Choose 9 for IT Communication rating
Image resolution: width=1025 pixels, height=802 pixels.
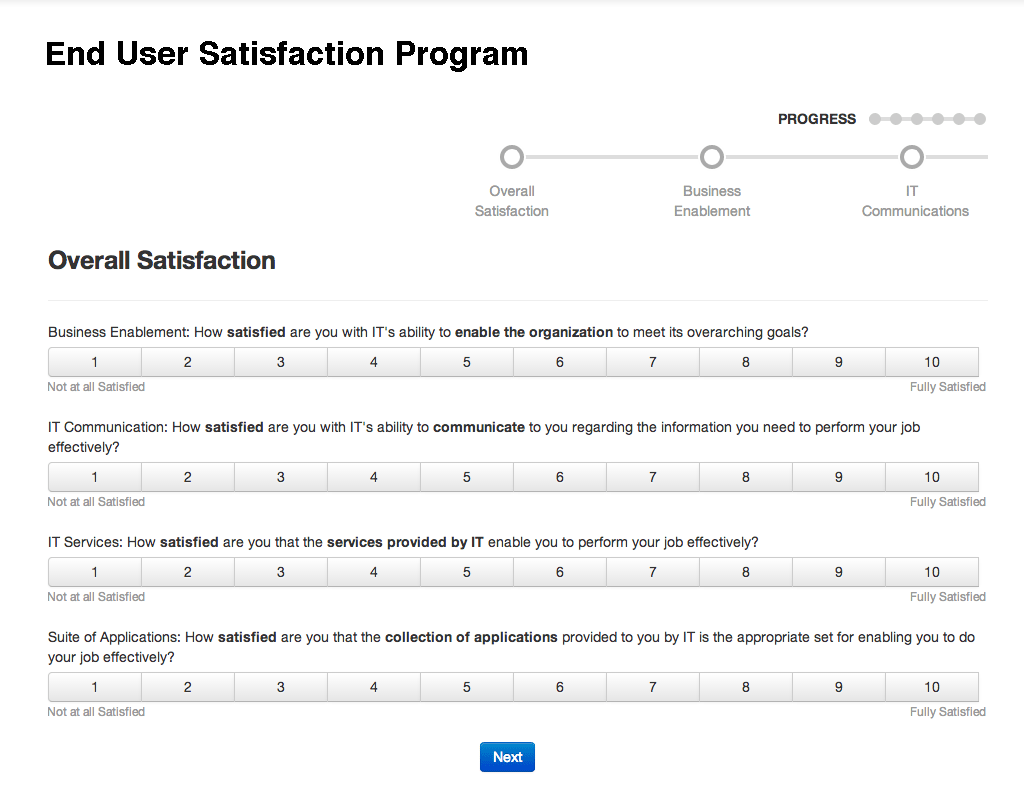[839, 477]
